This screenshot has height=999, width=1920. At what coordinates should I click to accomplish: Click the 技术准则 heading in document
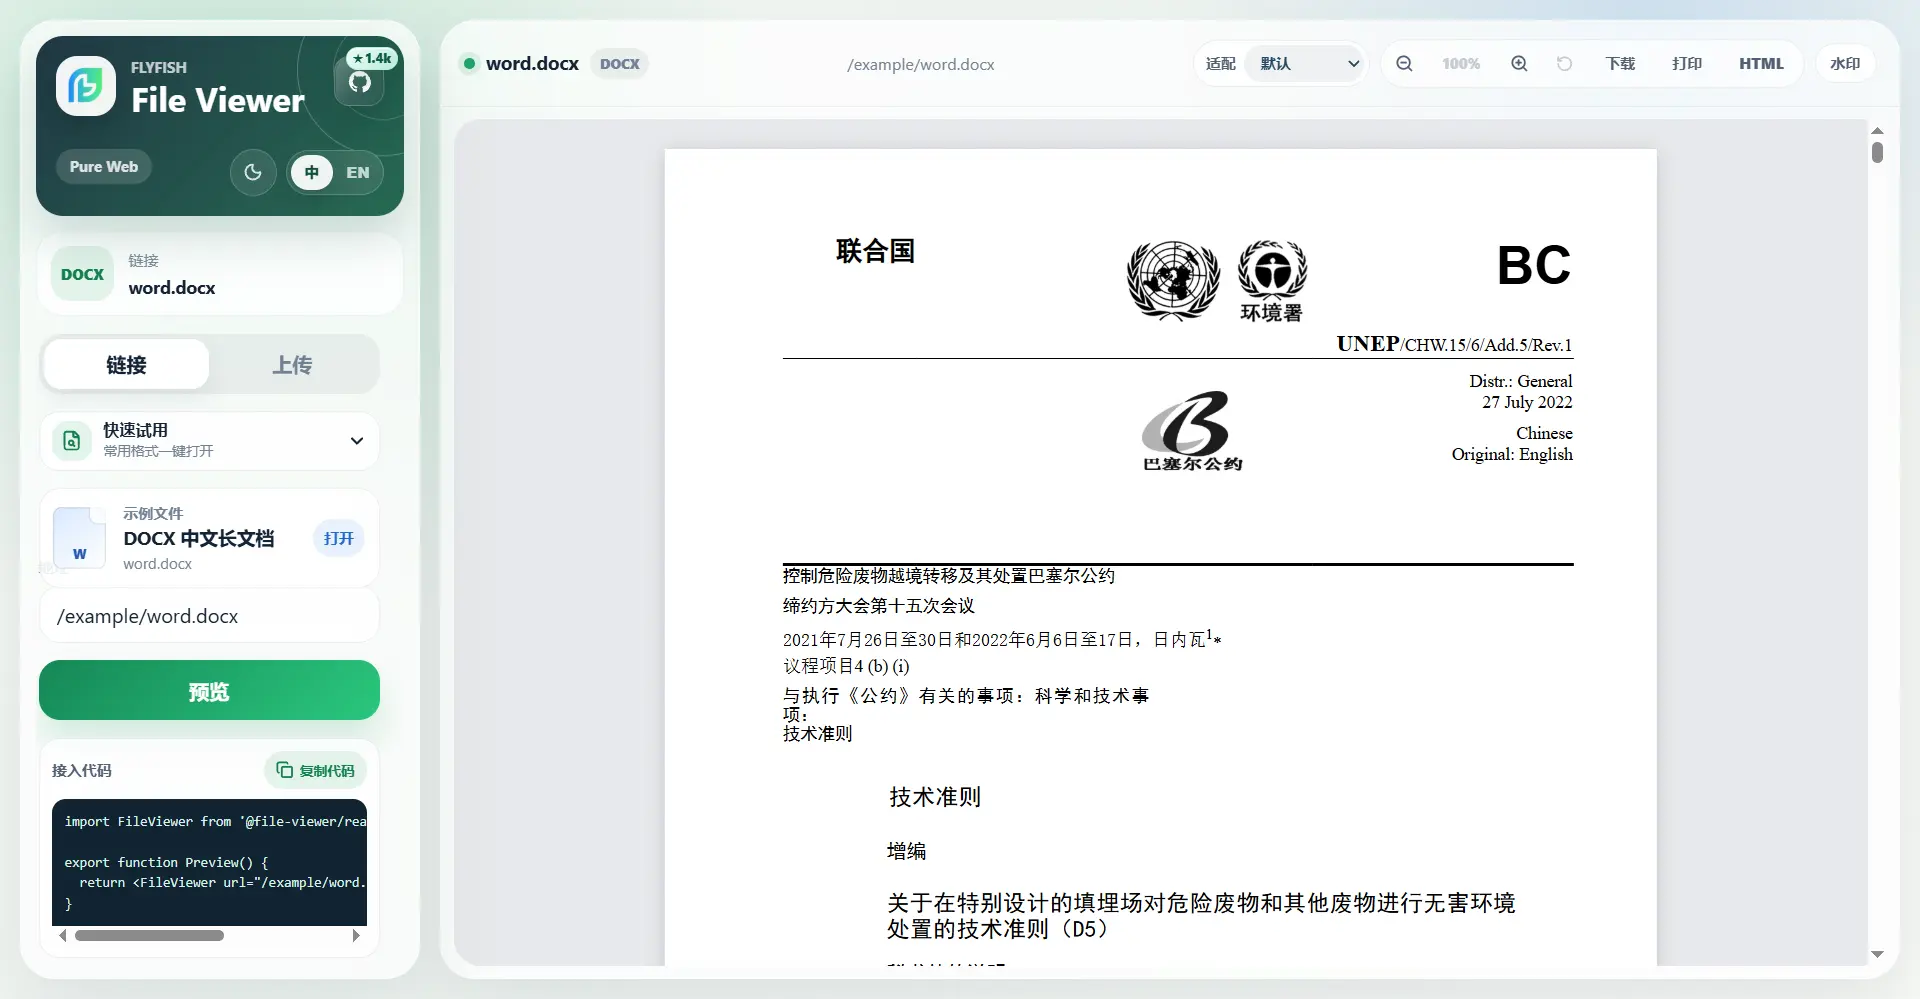pos(935,797)
